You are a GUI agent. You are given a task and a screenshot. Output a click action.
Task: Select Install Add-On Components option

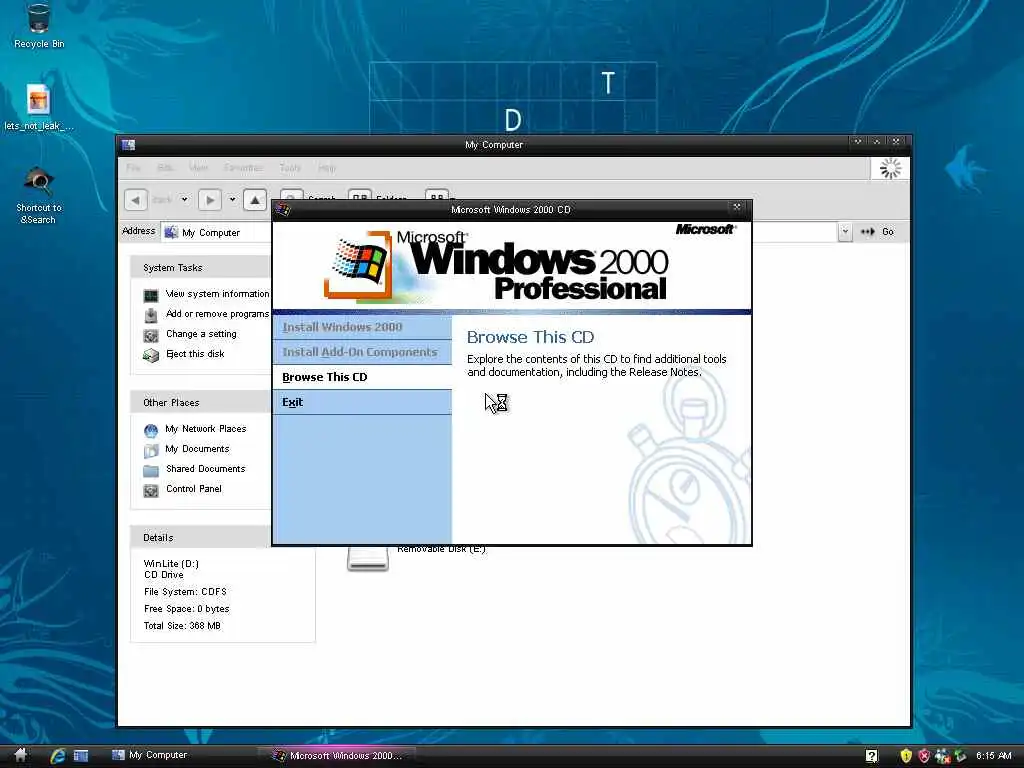click(x=362, y=352)
